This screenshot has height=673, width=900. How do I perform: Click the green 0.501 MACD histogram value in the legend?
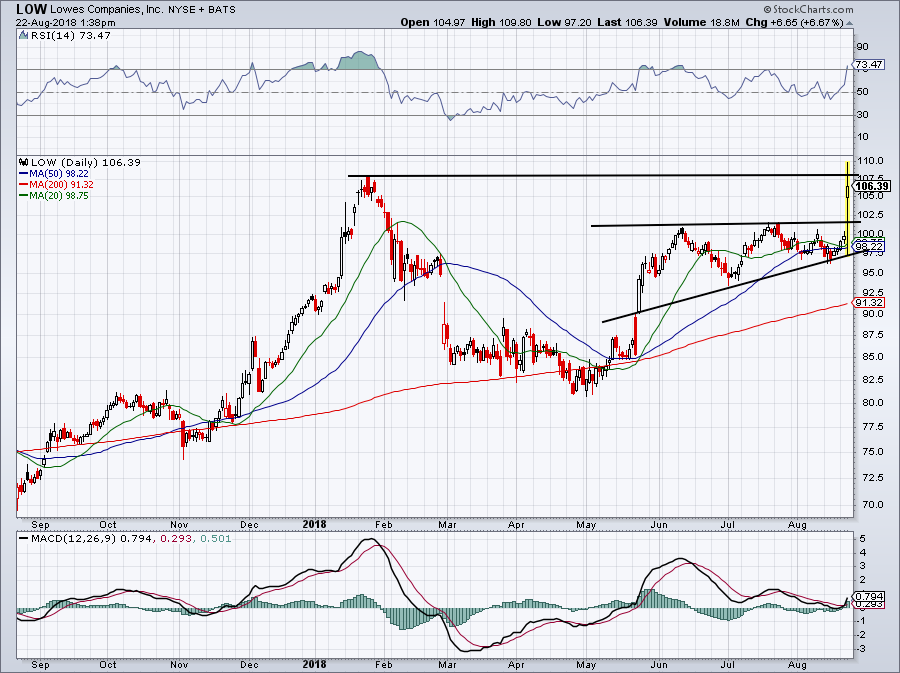(x=214, y=538)
